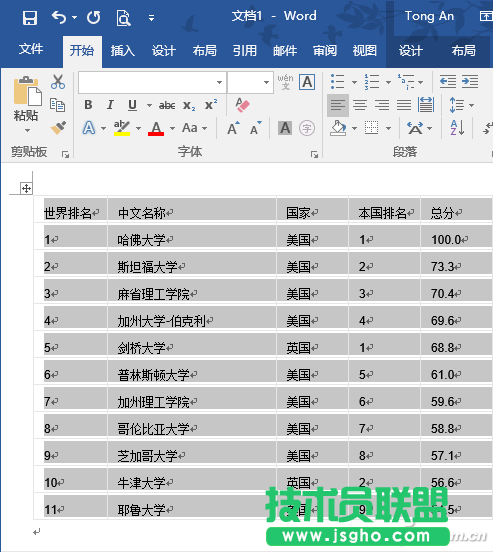The width and height of the screenshot is (493, 552).
Task: Apply character border
Action: (x=307, y=82)
